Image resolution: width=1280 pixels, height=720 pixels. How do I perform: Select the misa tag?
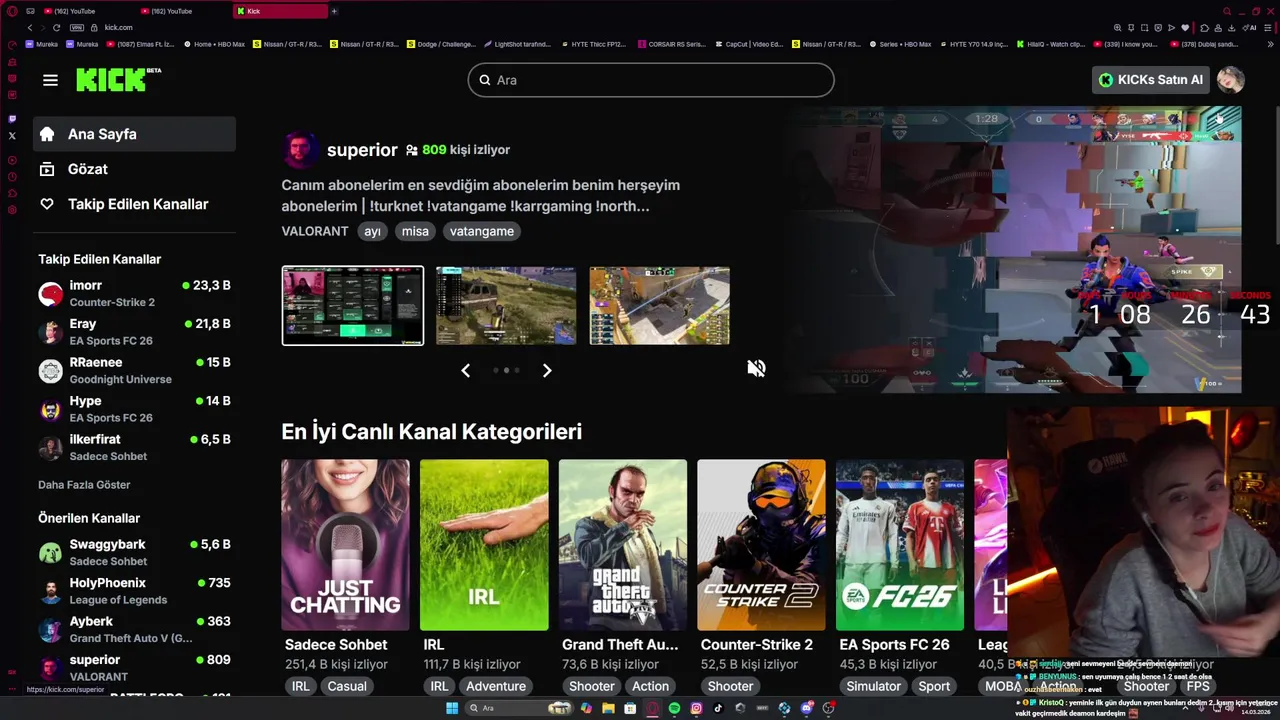point(415,231)
